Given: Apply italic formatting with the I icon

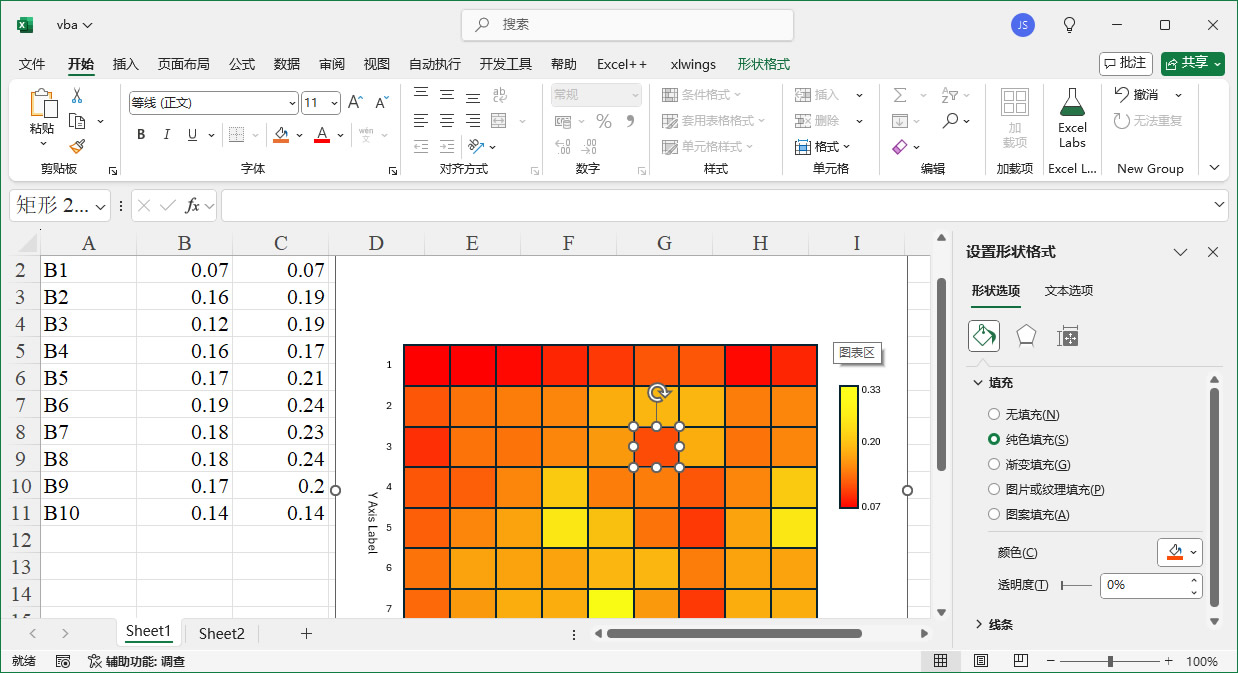Looking at the screenshot, I should [x=166, y=133].
